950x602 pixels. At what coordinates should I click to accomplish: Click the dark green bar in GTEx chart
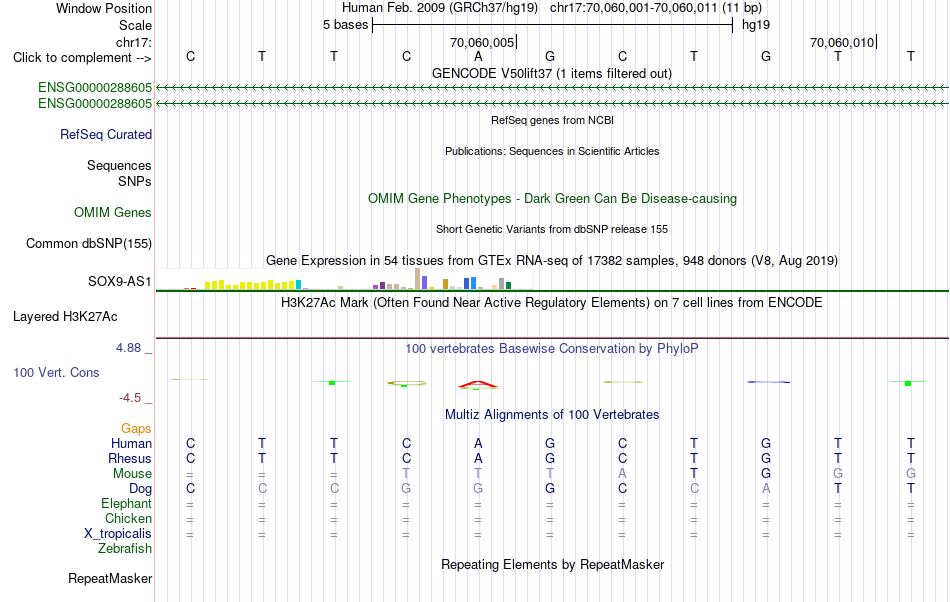tap(508, 285)
